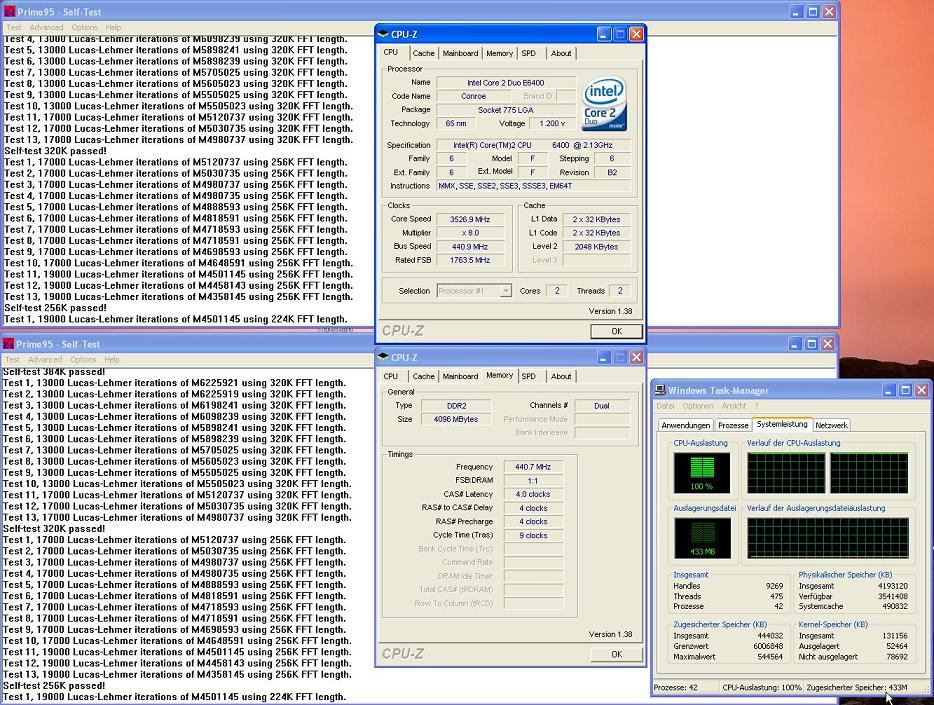Switch to Mainboard tab in lower CPU-Z
The height and width of the screenshot is (705, 934).
(x=460, y=376)
